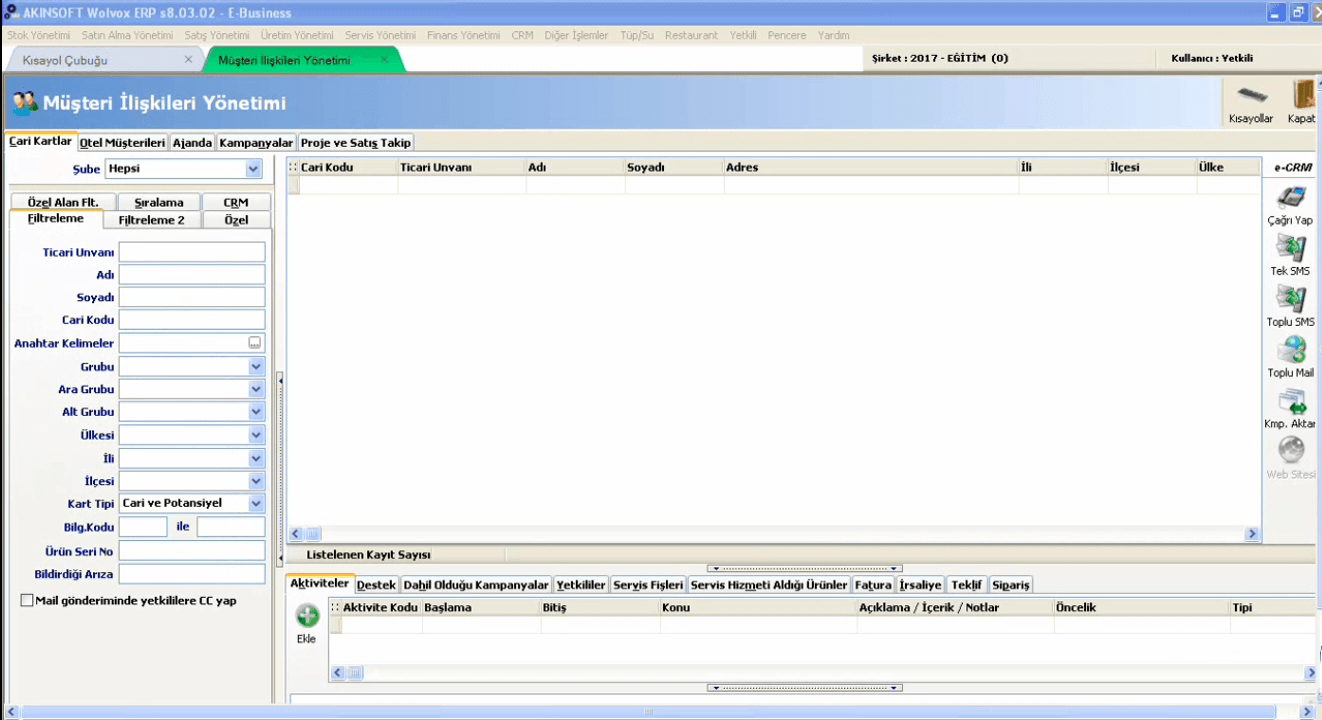Click the Ekle green plus icon
This screenshot has height=720, width=1322.
click(307, 617)
